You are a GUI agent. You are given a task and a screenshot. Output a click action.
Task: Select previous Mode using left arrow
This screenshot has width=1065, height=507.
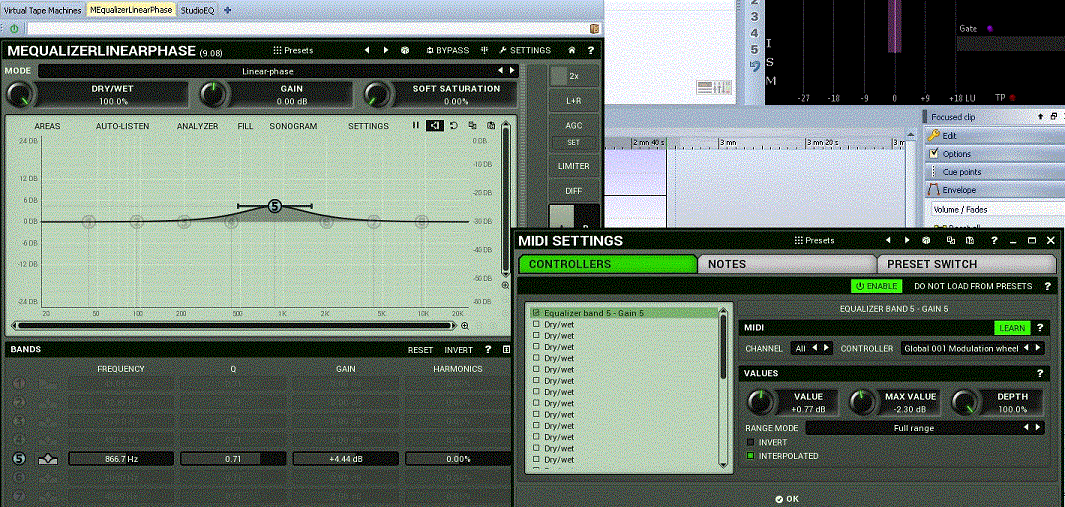(501, 71)
